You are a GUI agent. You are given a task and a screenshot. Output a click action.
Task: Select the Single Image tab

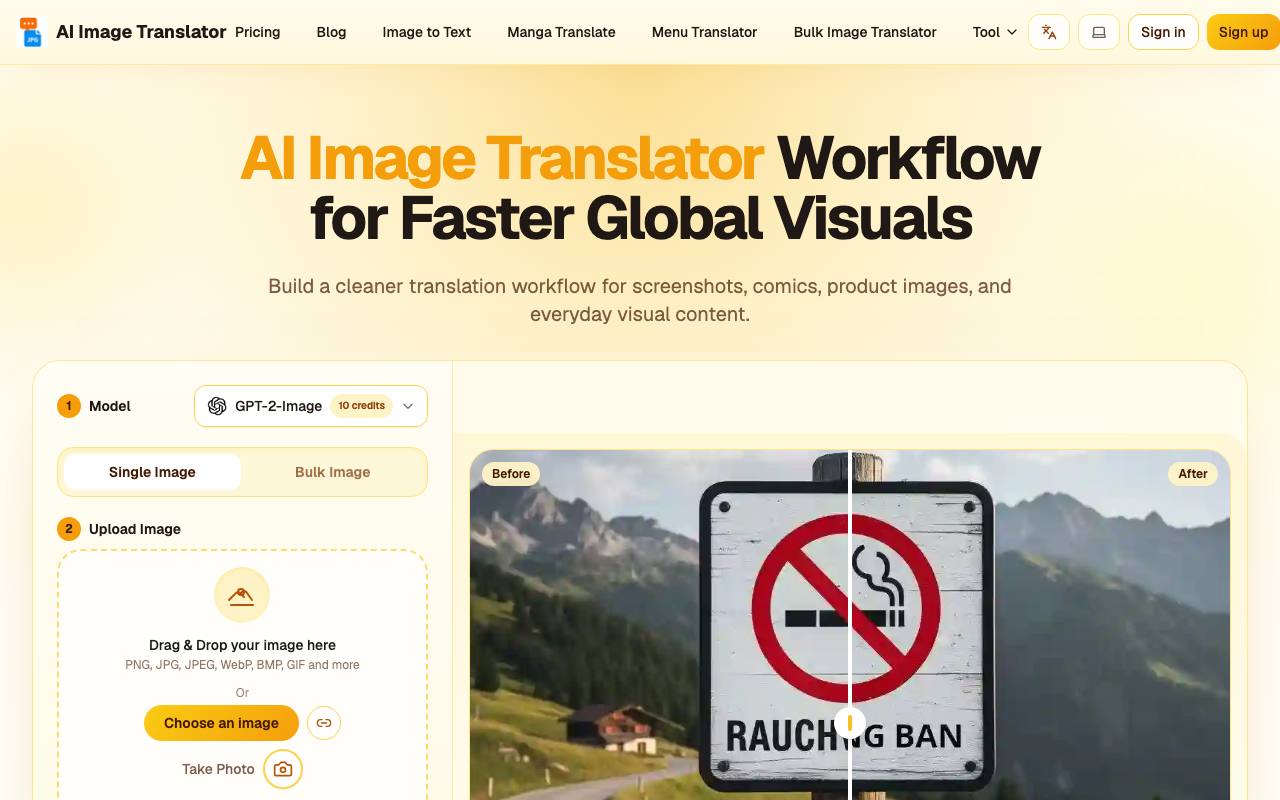152,472
